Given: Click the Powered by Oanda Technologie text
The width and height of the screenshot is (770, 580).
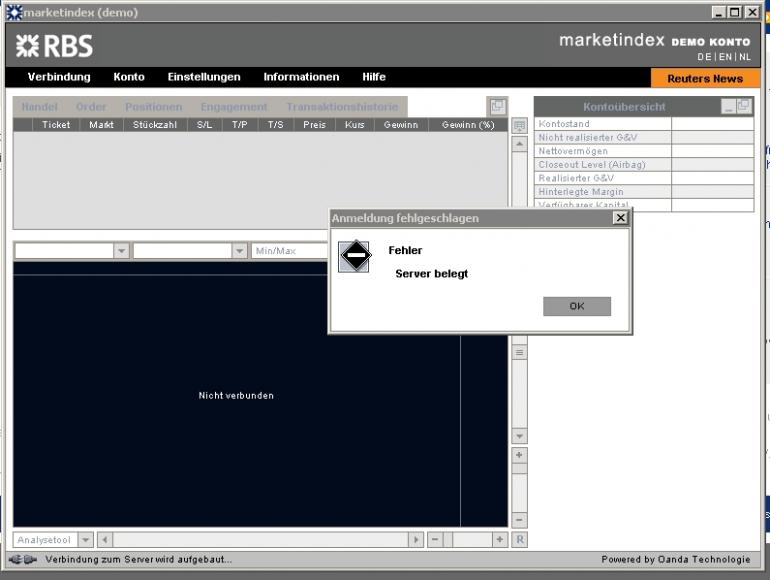Looking at the screenshot, I should point(676,559).
